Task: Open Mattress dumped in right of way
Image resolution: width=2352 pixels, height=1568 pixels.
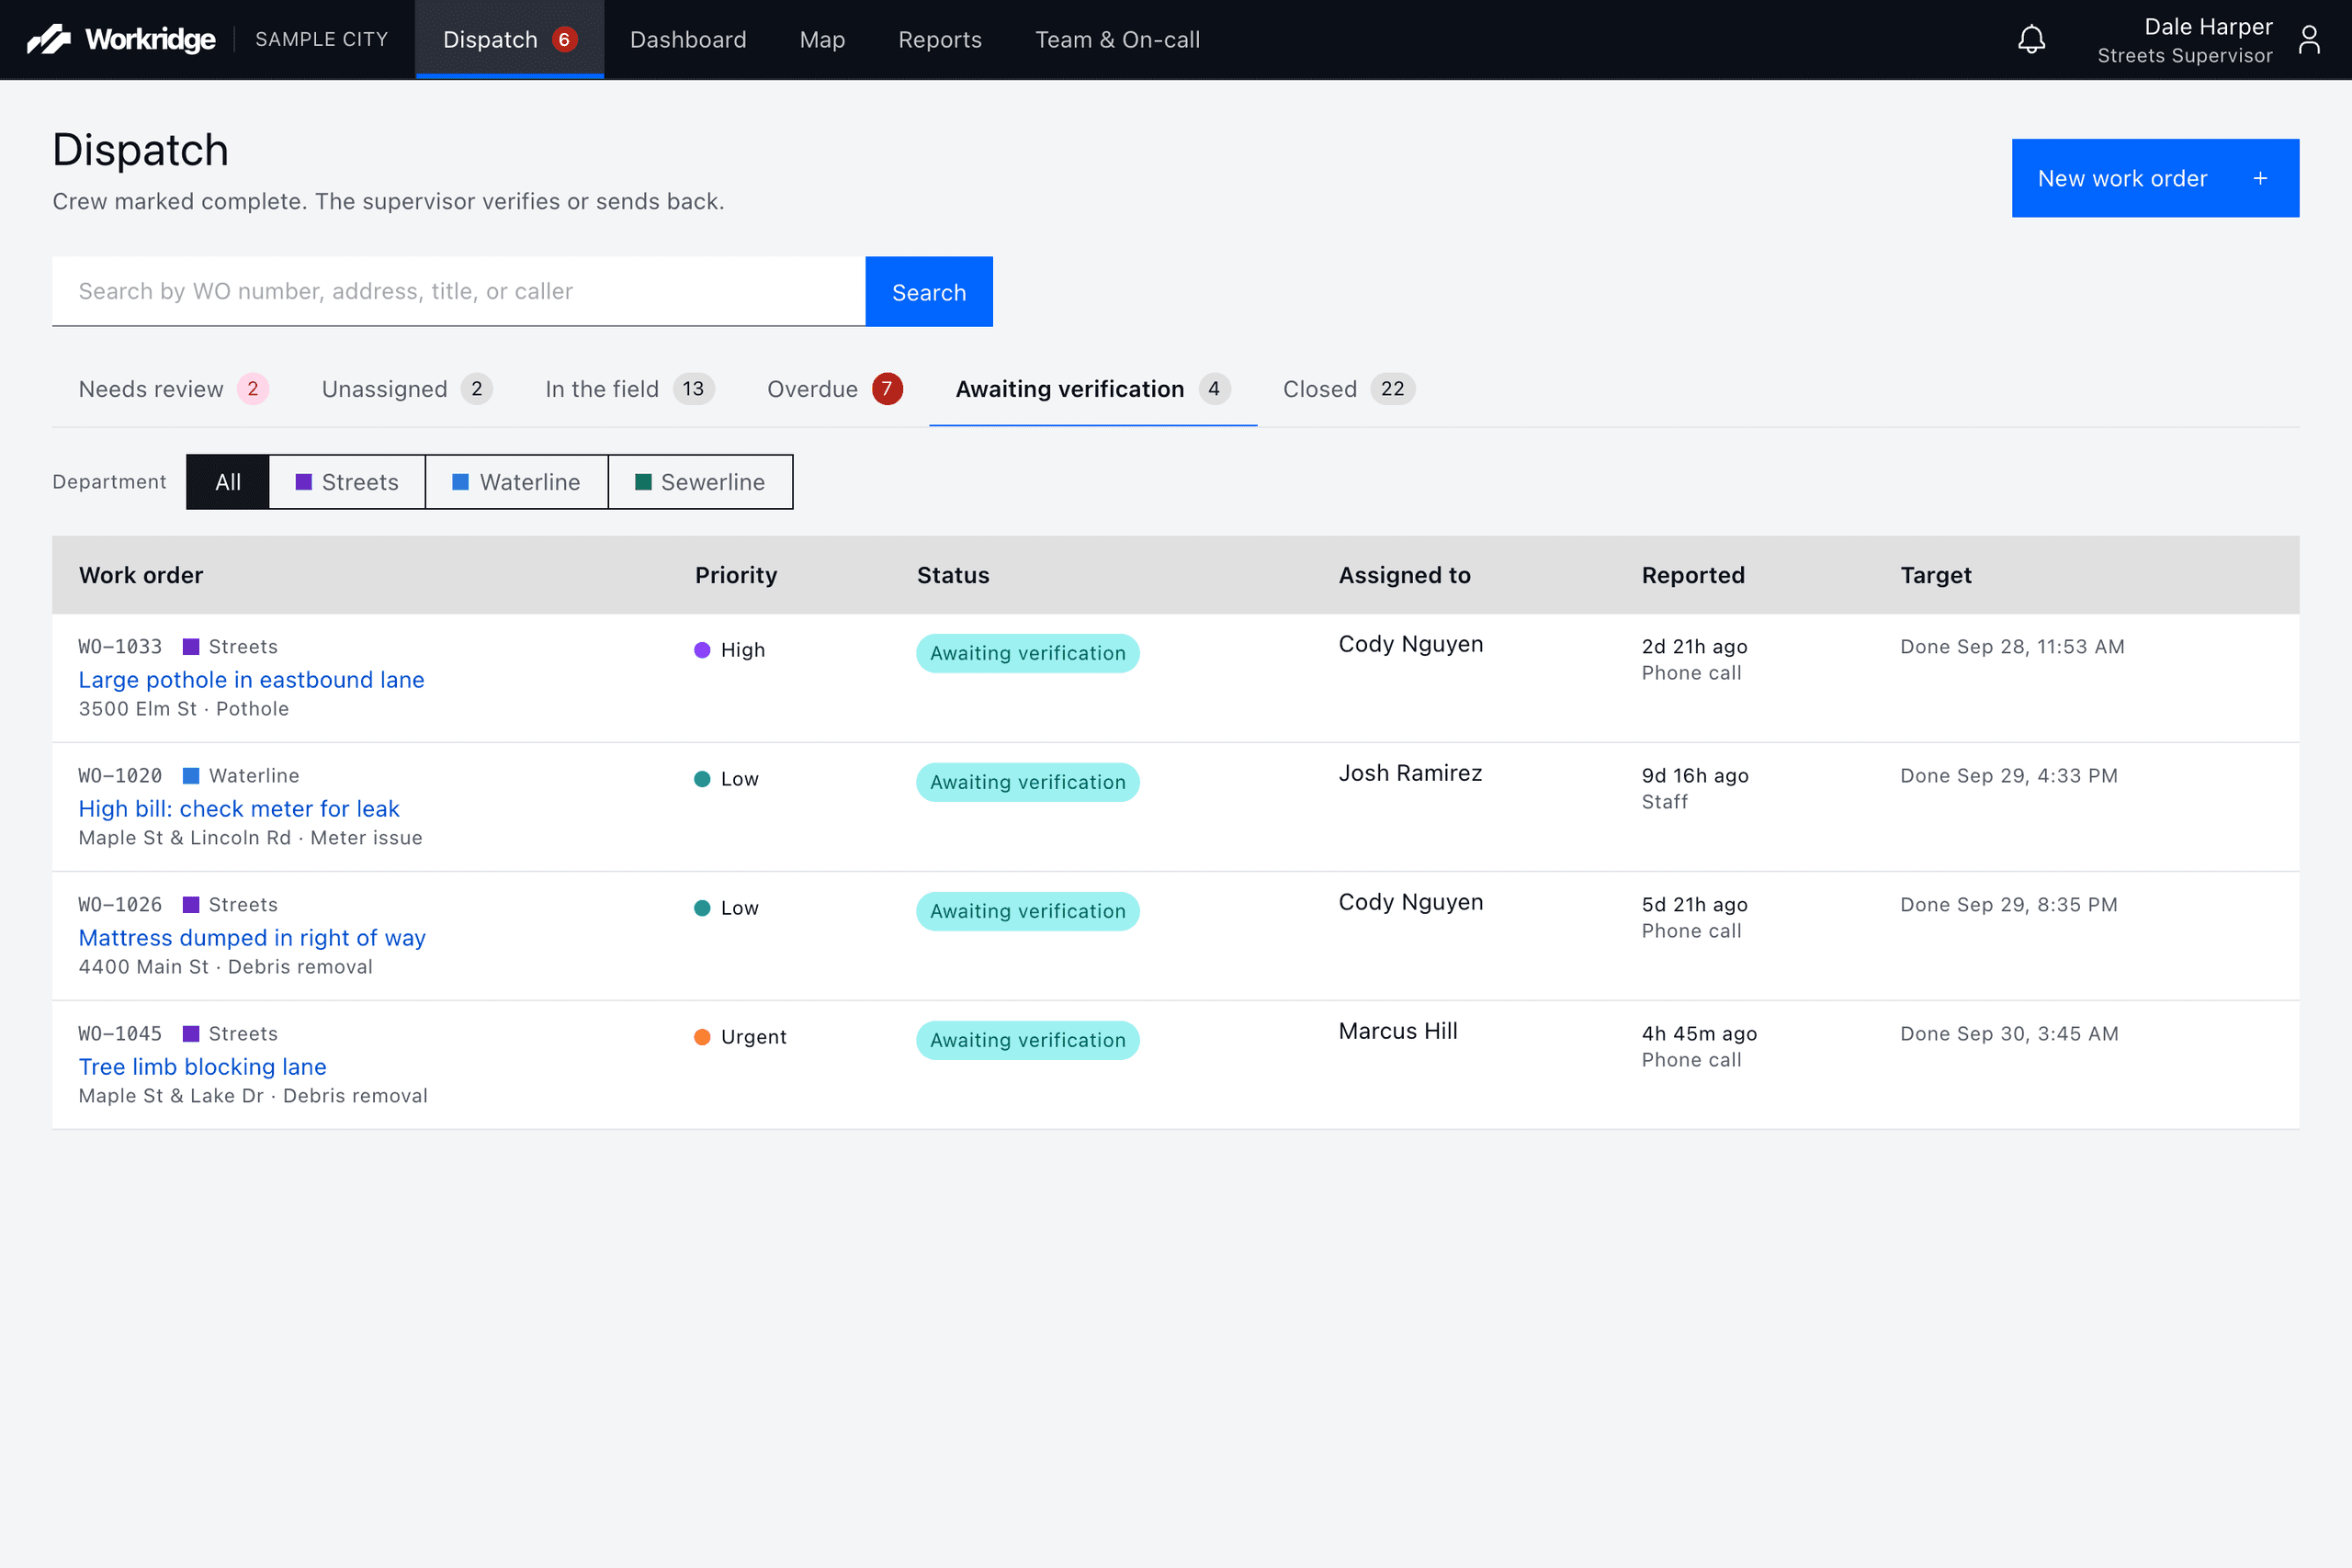Action: coord(252,938)
